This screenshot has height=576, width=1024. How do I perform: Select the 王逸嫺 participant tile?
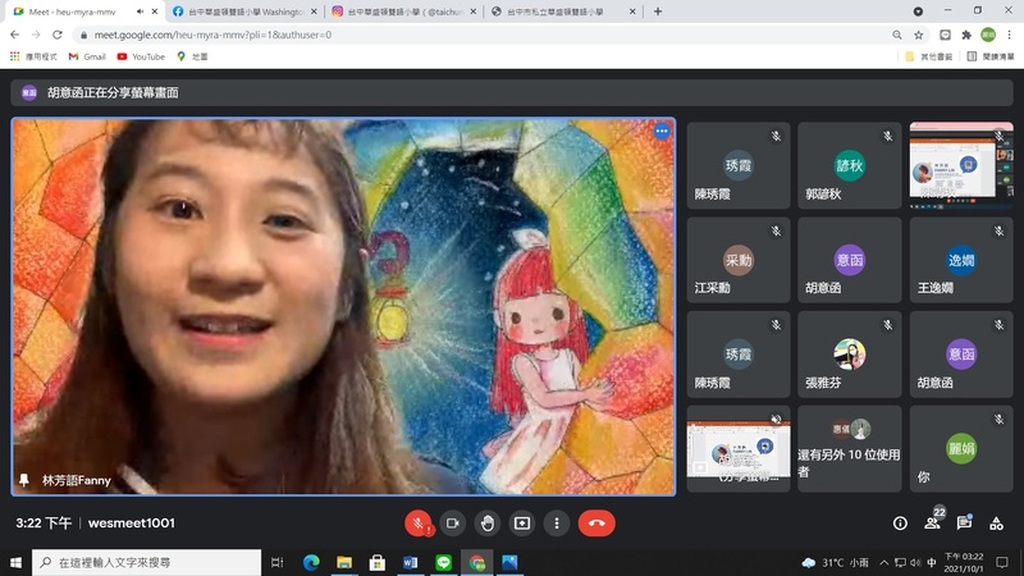[961, 260]
